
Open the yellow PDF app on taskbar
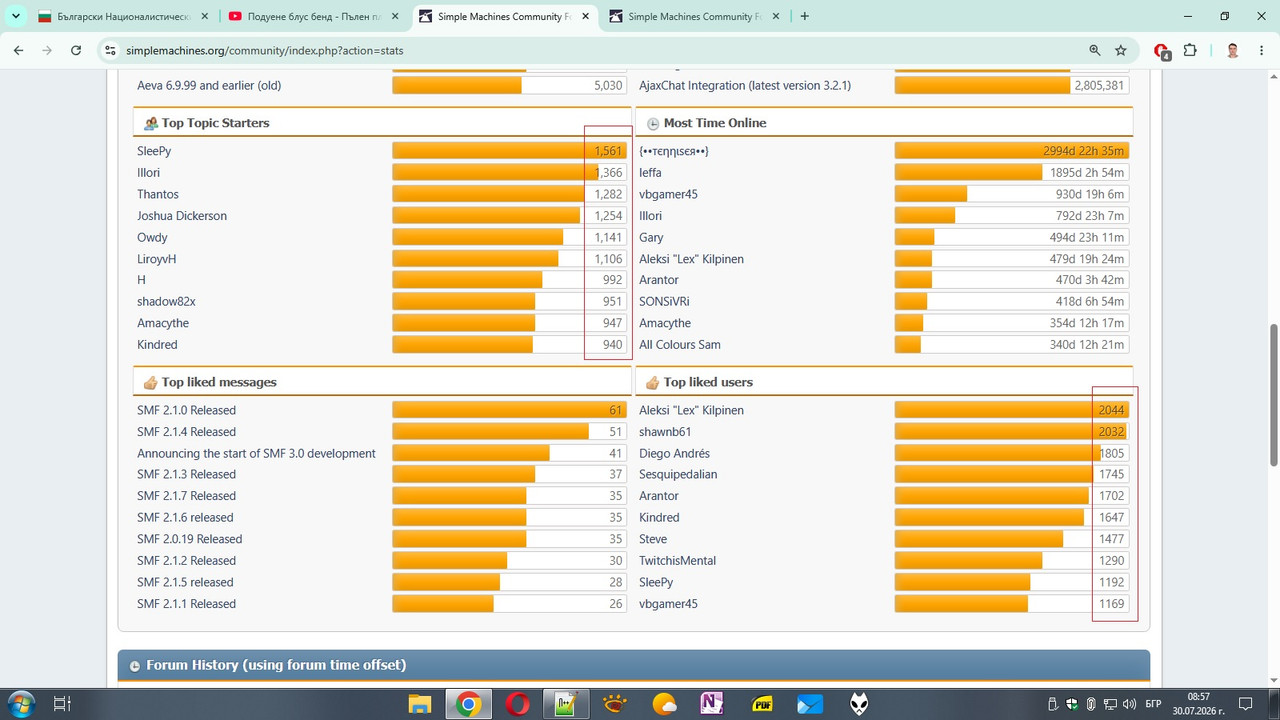click(762, 703)
